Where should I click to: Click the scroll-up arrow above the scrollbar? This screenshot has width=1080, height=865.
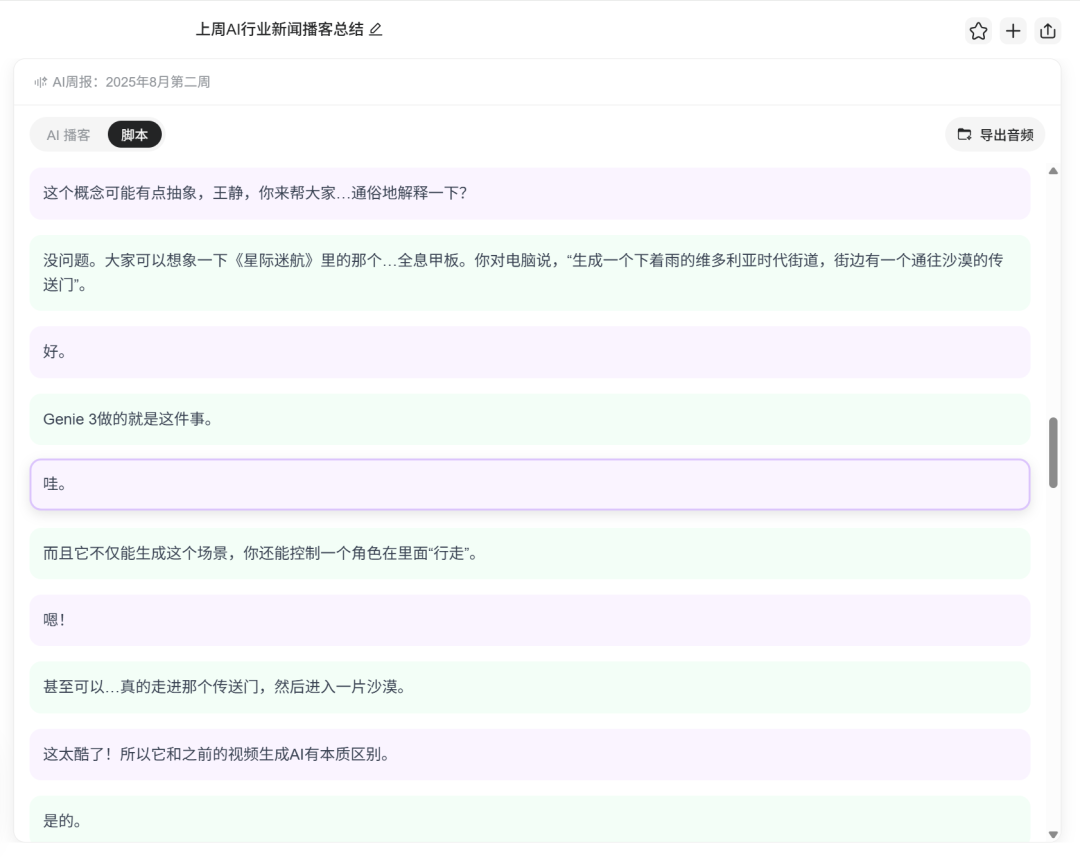pos(1053,169)
